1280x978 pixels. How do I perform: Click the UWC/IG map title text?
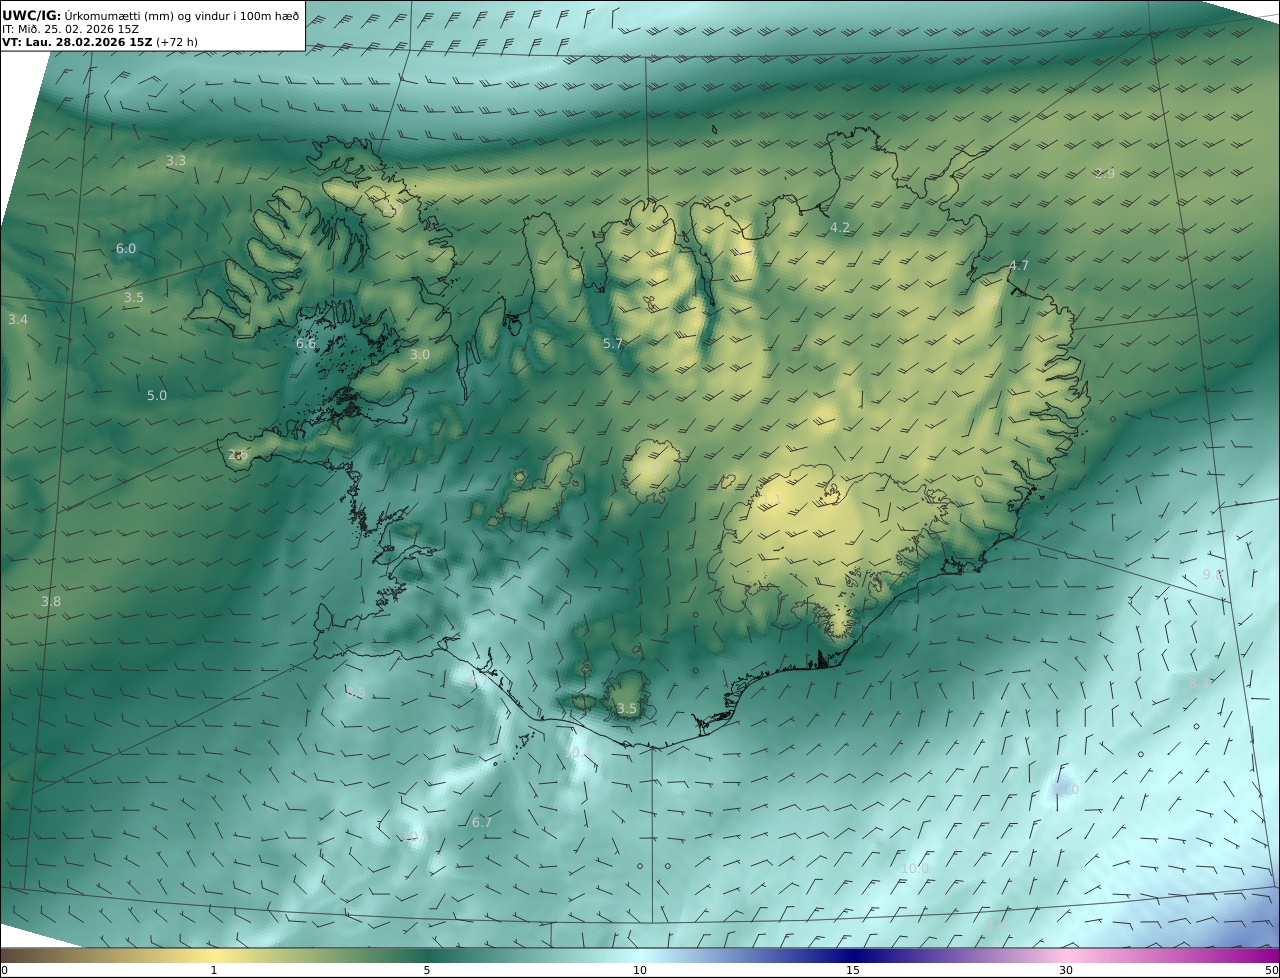[x=32, y=15]
